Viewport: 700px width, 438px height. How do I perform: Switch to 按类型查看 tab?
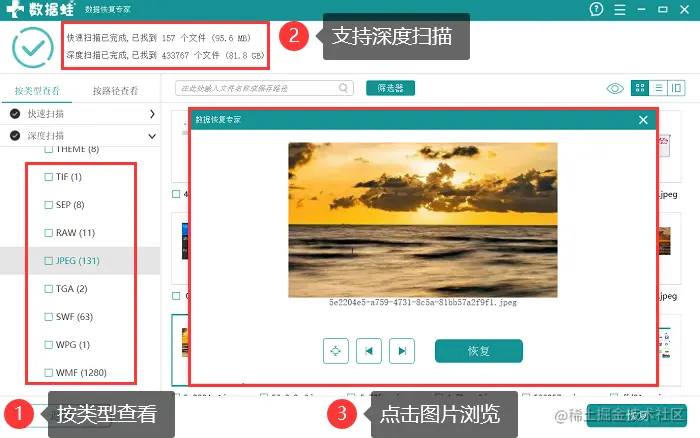[x=37, y=91]
